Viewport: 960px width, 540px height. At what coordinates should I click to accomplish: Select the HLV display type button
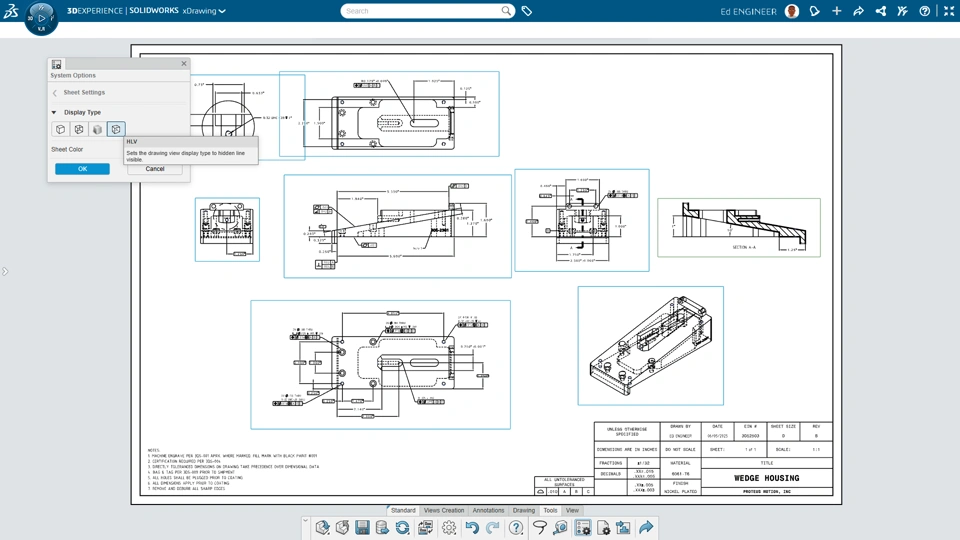[116, 129]
